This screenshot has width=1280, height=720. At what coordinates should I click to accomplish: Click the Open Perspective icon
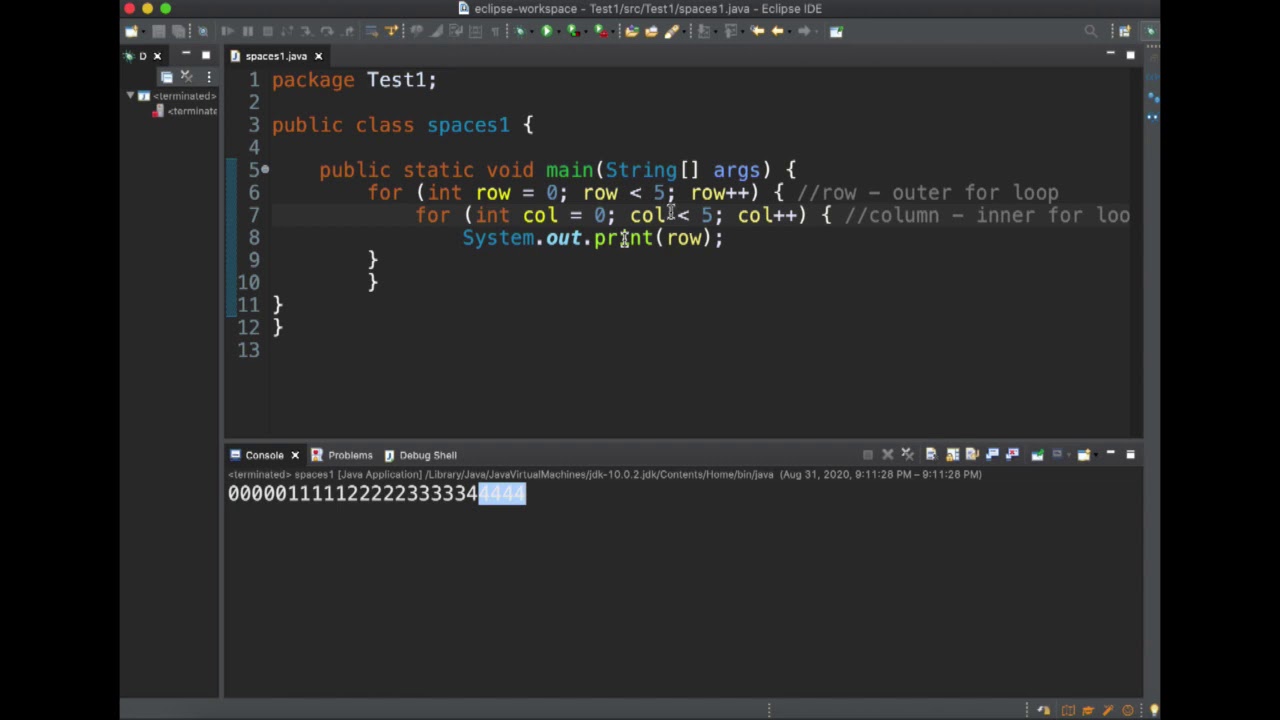1125,31
